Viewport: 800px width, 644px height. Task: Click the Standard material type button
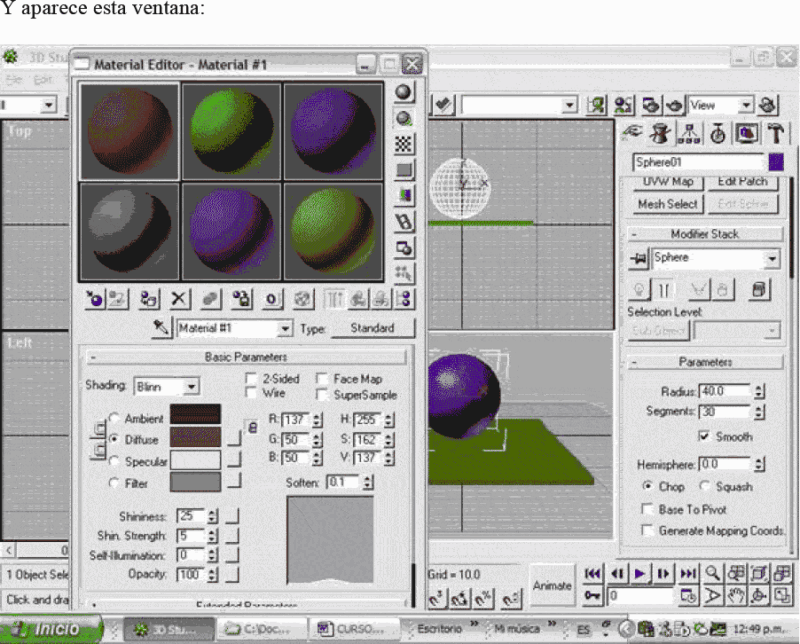coord(372,328)
